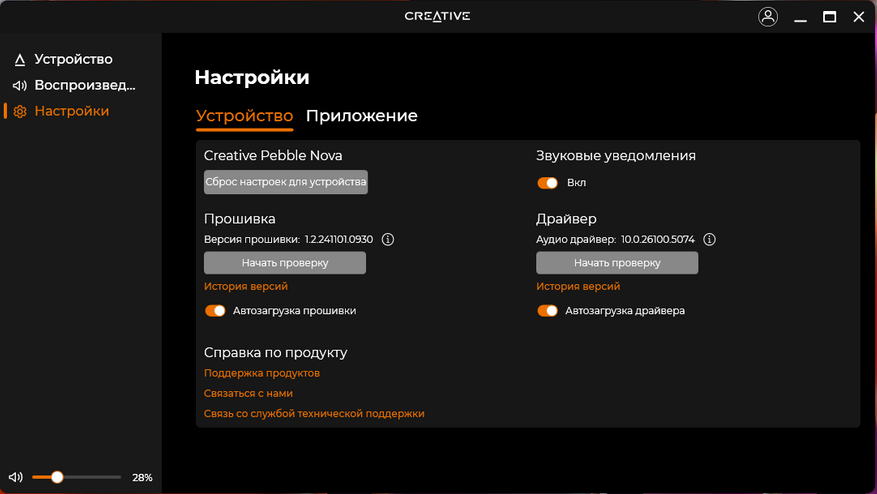Viewport: 877px width, 494px height.
Task: Click driver version 10.0.26100.5074 text
Action: tap(658, 239)
